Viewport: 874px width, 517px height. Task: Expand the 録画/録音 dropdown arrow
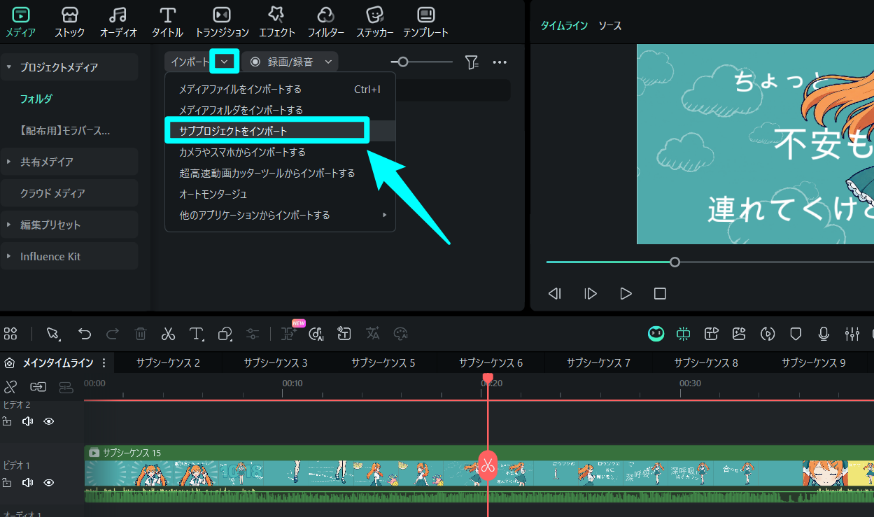coord(328,62)
